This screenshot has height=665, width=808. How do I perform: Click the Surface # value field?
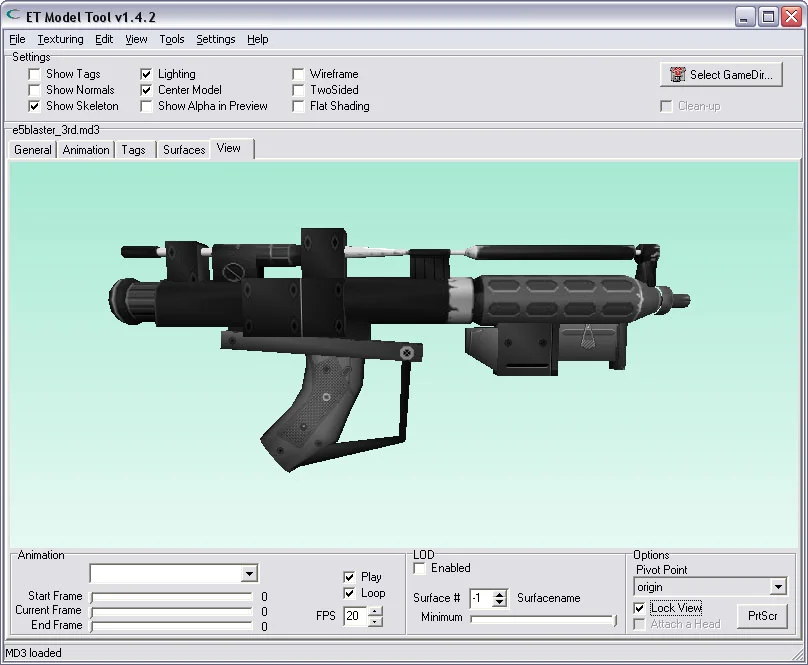[x=481, y=598]
